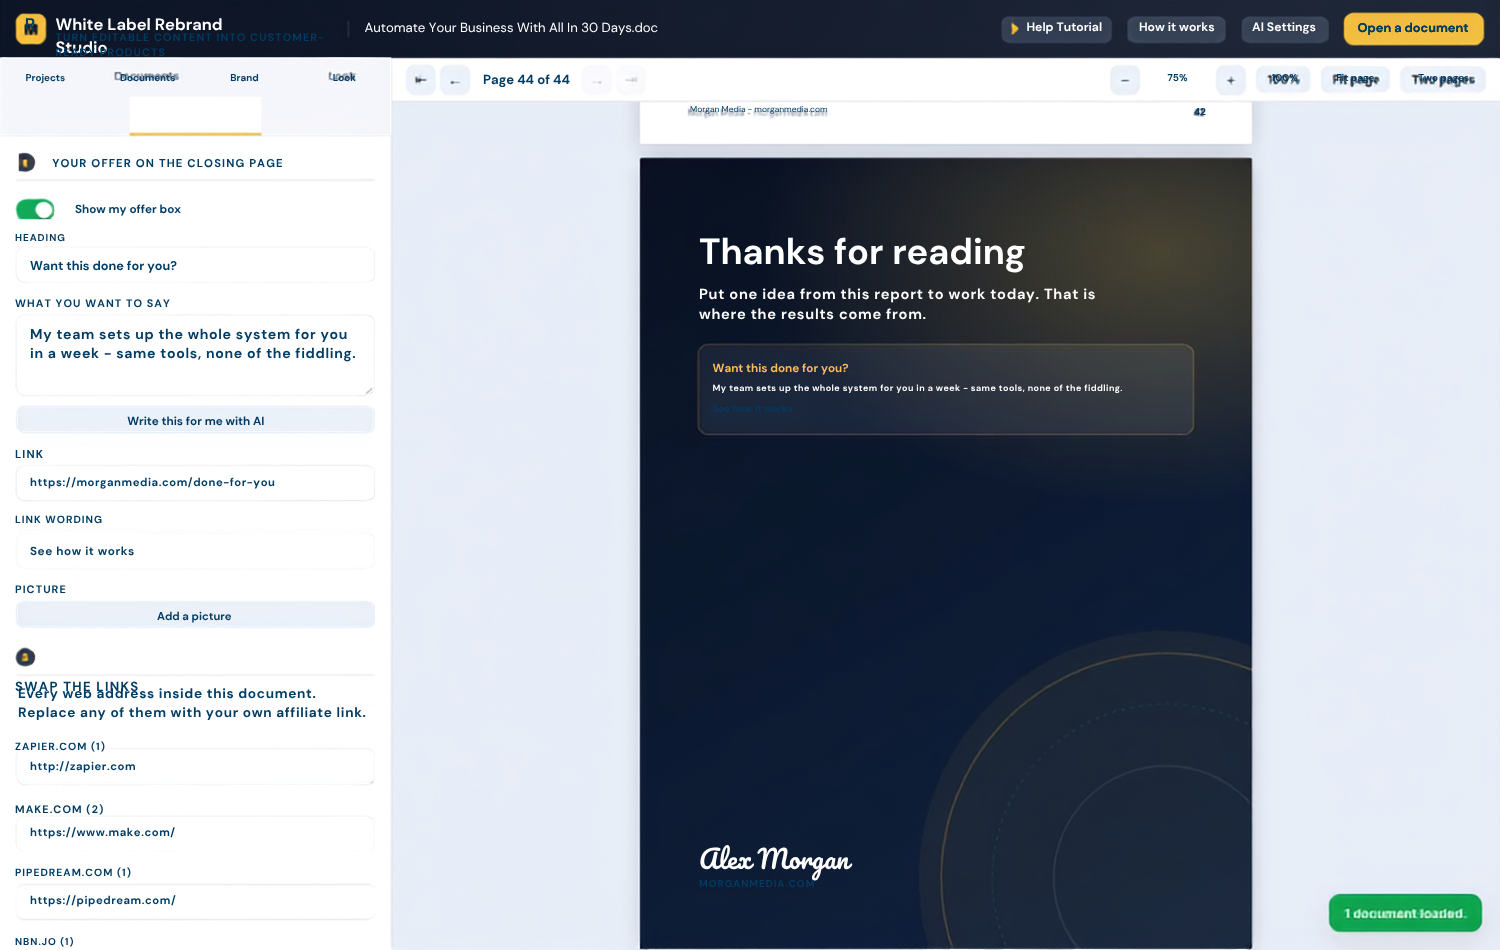This screenshot has width=1500, height=950.
Task: Toggle Show my offer box switch
Action: 35,209
